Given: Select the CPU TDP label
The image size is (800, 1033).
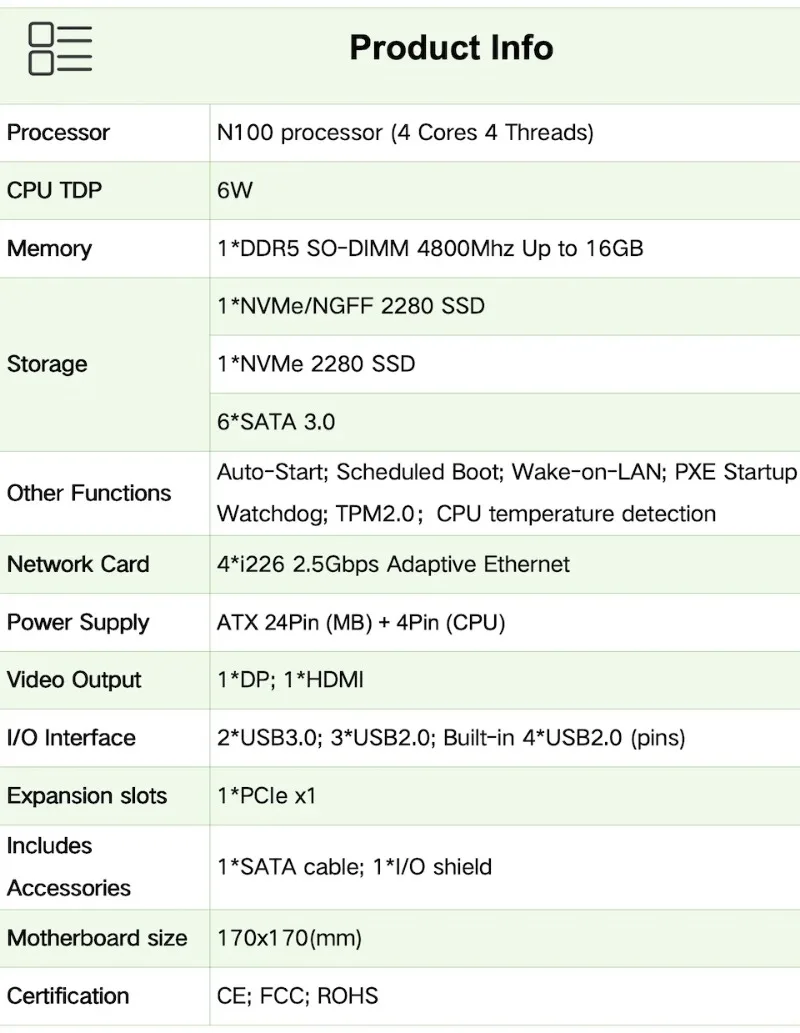Looking at the screenshot, I should click(54, 190).
